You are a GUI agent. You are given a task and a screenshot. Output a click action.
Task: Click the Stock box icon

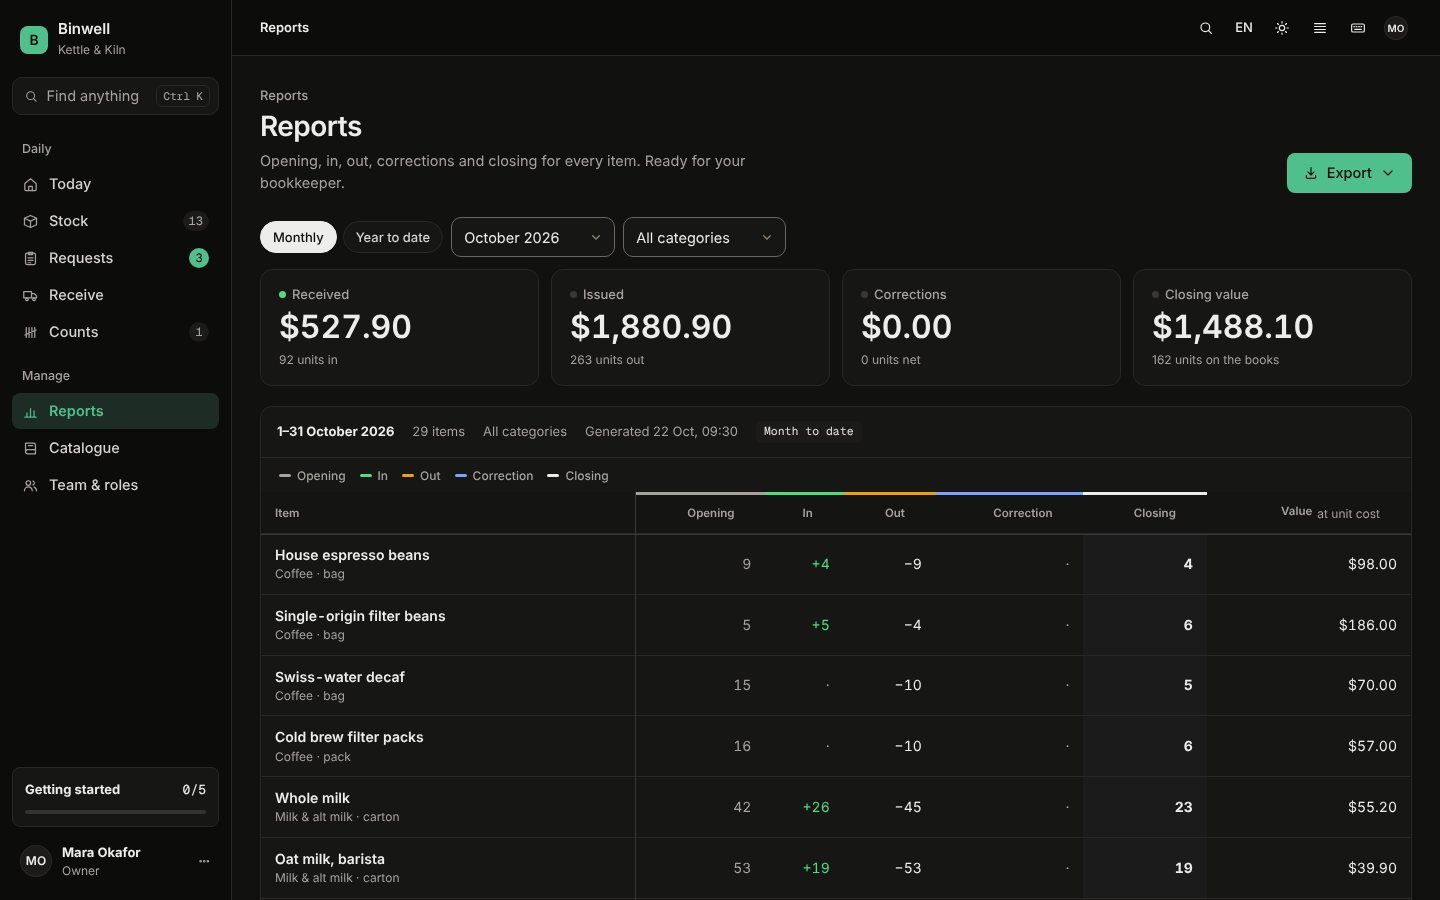pos(31,222)
